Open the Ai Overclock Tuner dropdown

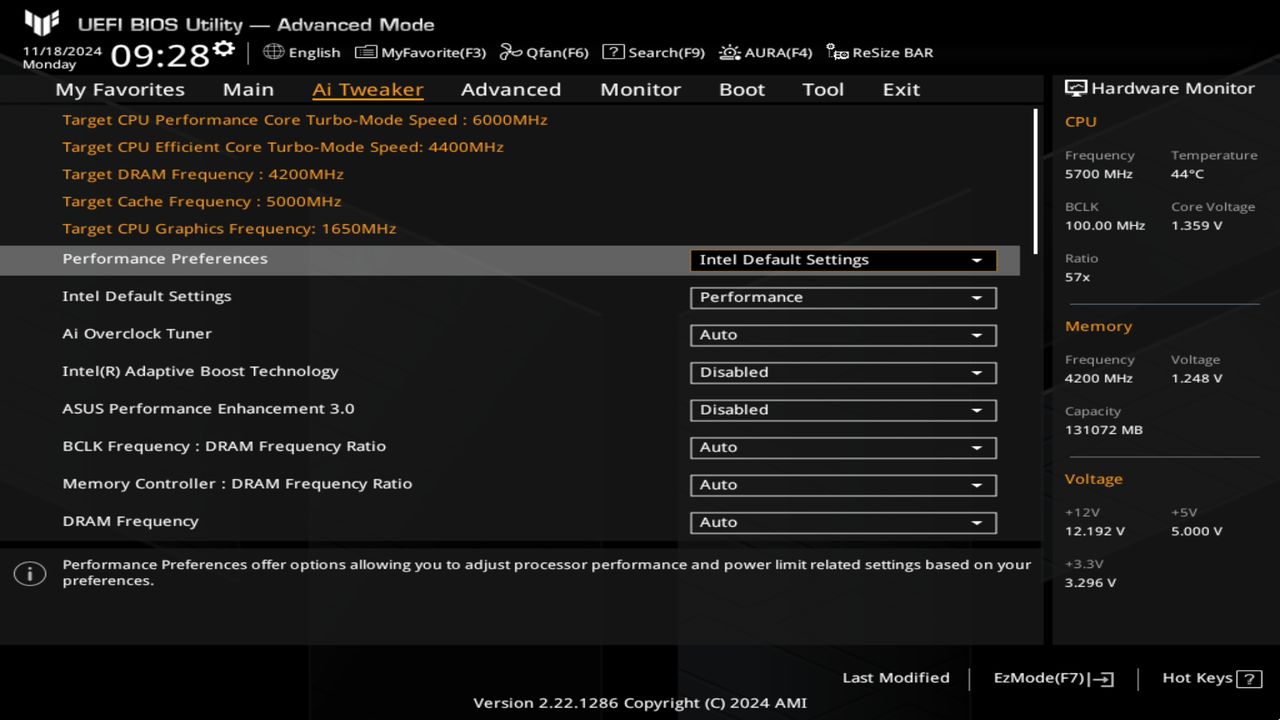843,335
